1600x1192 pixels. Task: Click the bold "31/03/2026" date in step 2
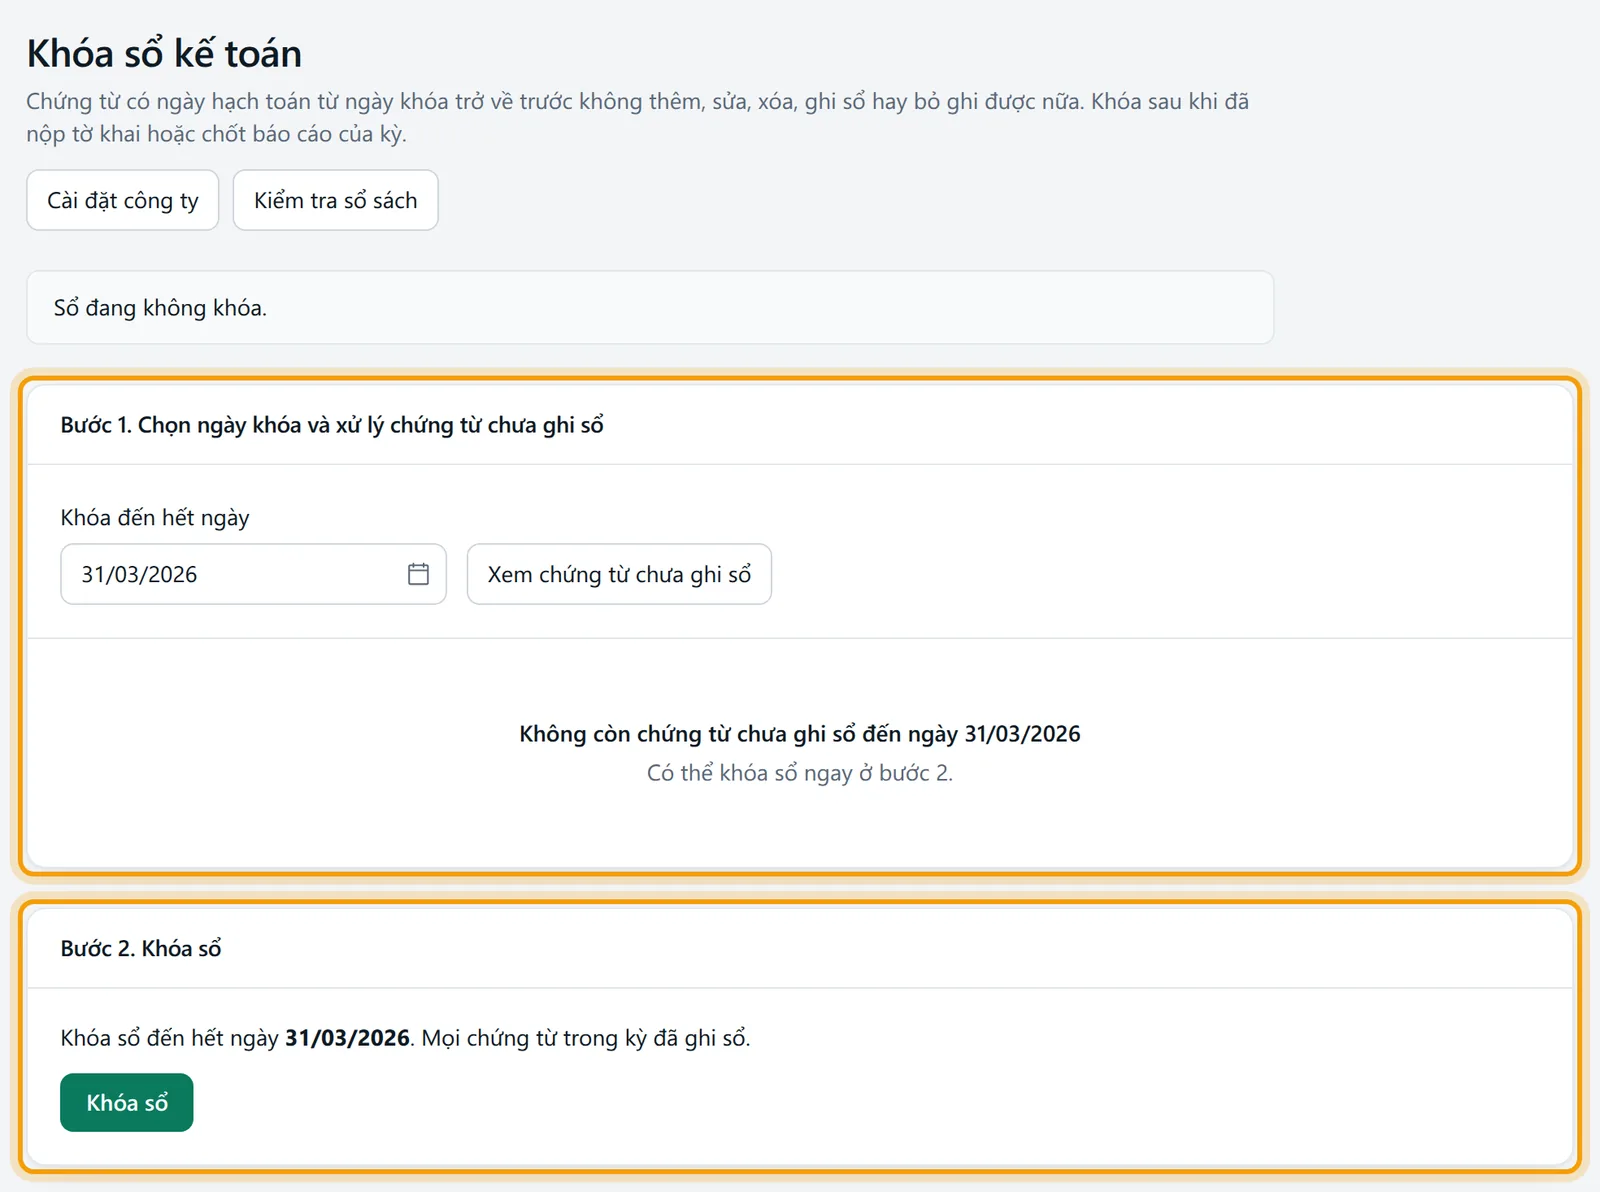tap(348, 1038)
